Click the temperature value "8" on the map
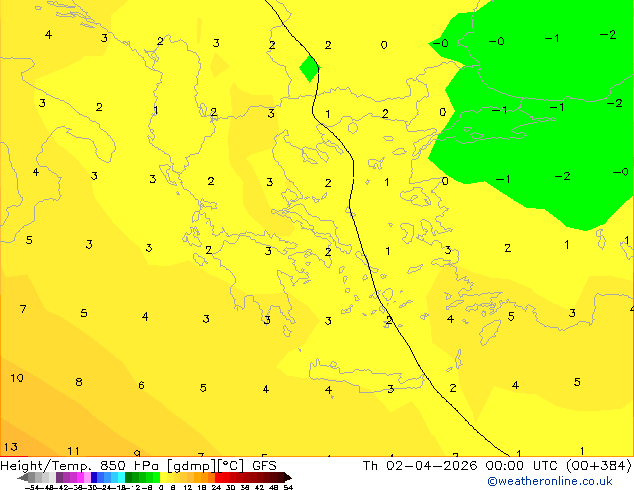634x490 pixels. (x=79, y=382)
